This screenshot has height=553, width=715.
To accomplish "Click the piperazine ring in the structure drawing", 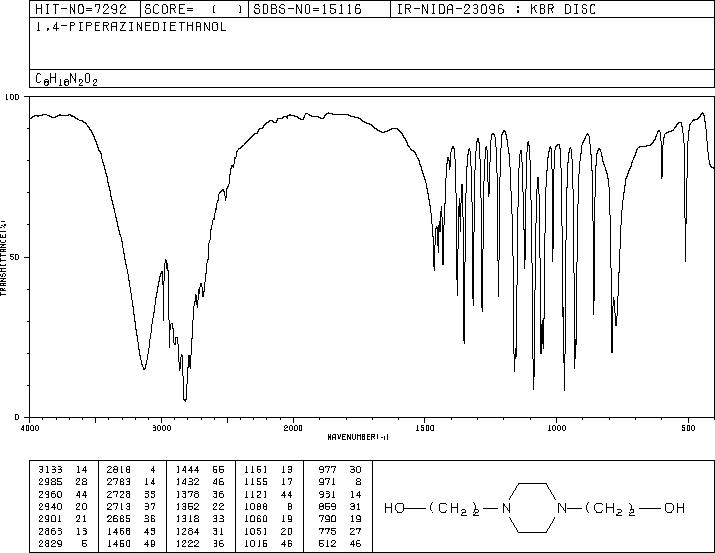I will [x=534, y=508].
